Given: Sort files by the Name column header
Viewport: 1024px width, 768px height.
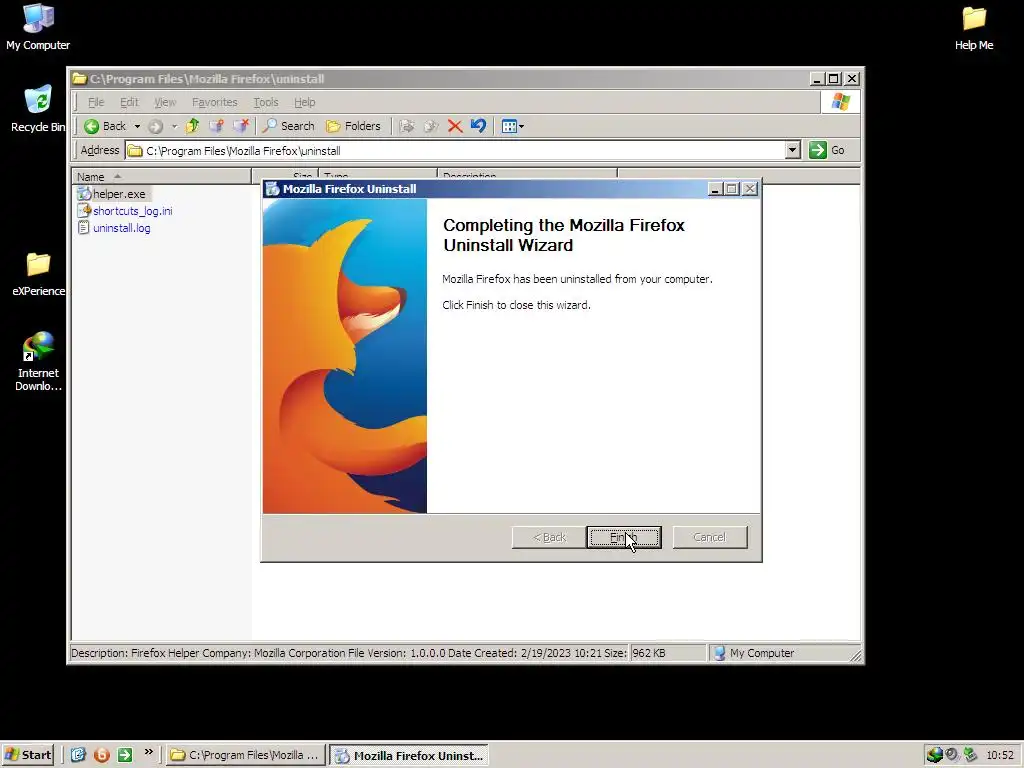Looking at the screenshot, I should (161, 176).
